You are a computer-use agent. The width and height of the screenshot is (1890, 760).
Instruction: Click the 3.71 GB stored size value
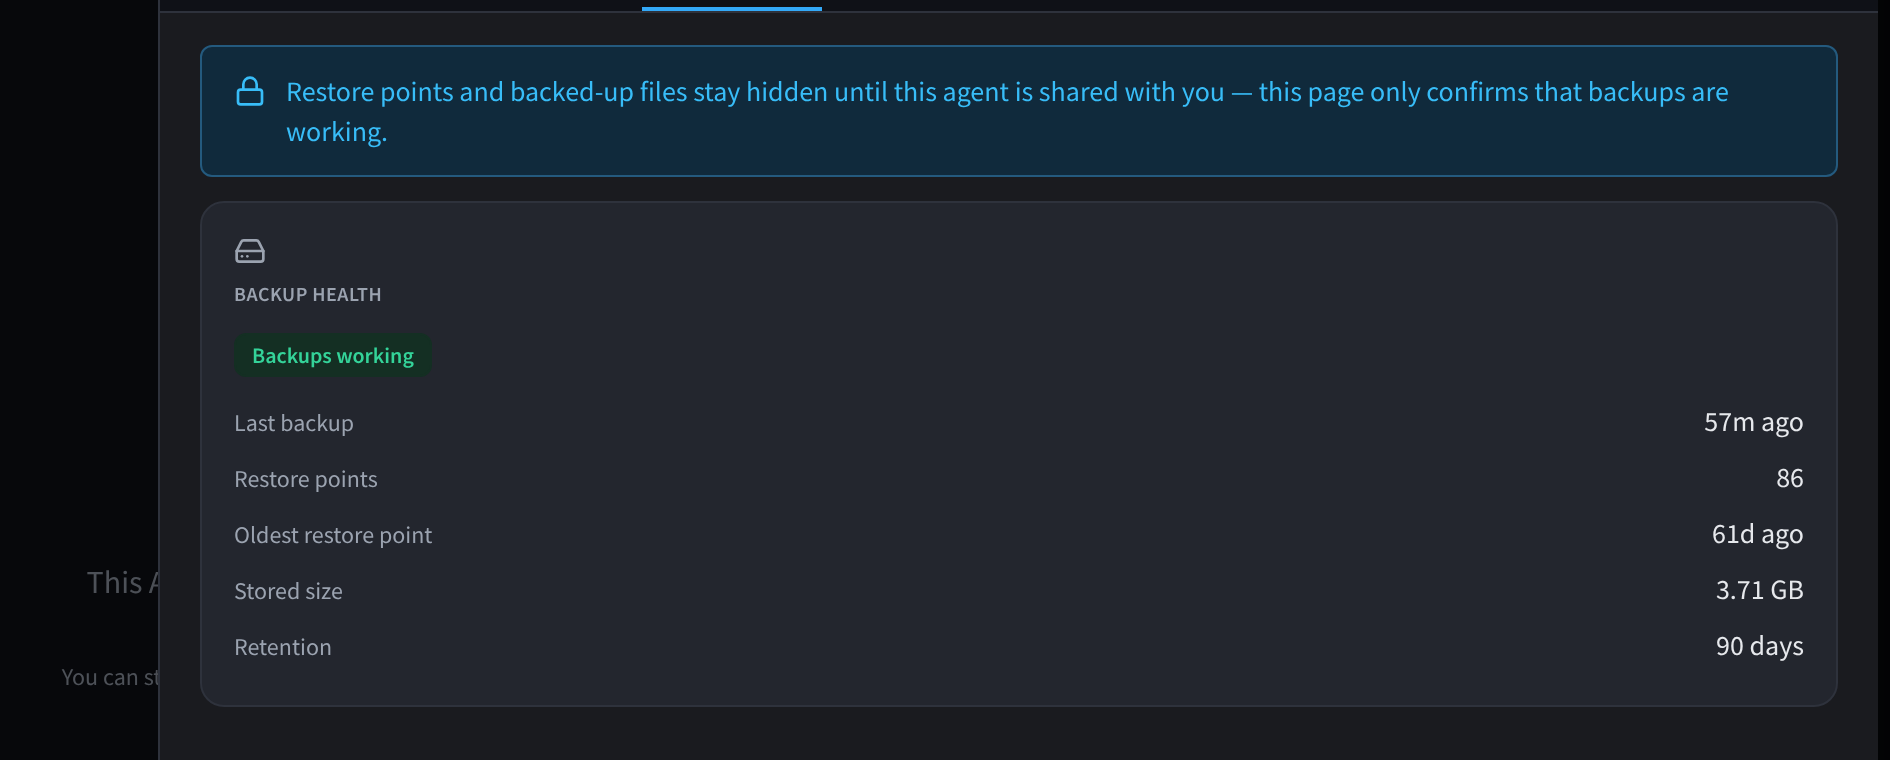click(x=1760, y=590)
